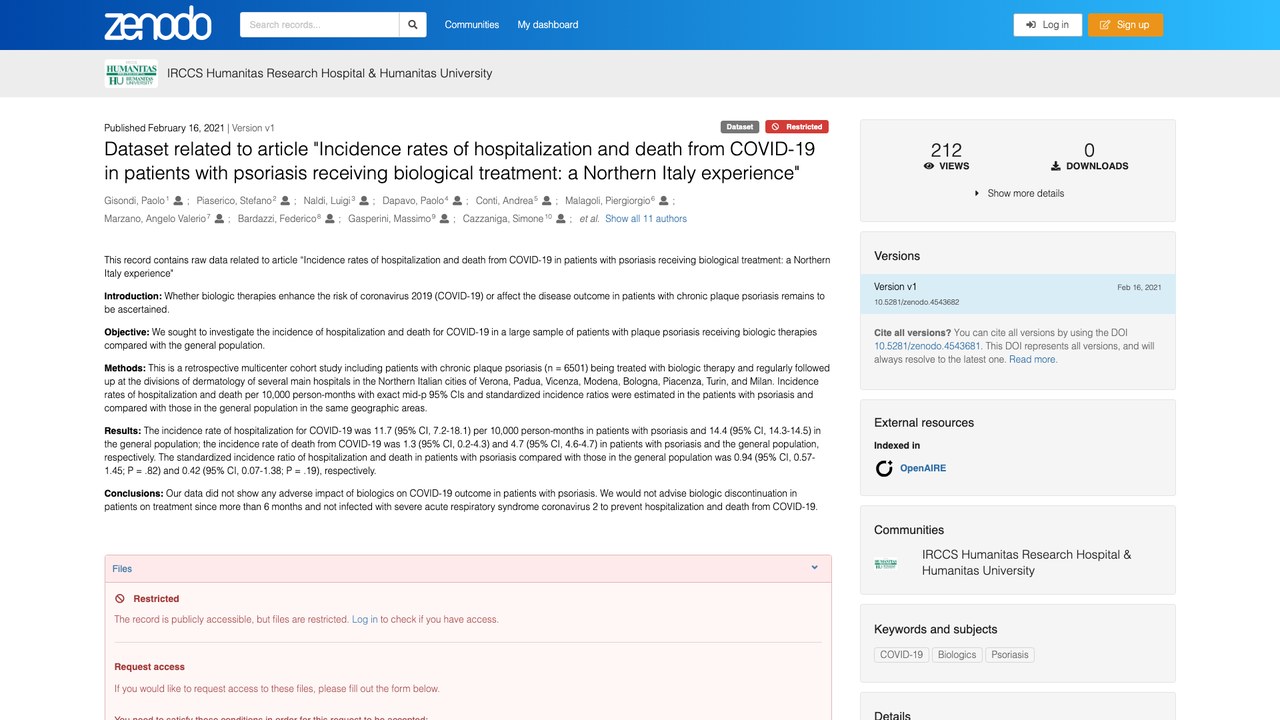This screenshot has width=1280, height=720.
Task: Collapse the Files panel chevron
Action: click(814, 568)
